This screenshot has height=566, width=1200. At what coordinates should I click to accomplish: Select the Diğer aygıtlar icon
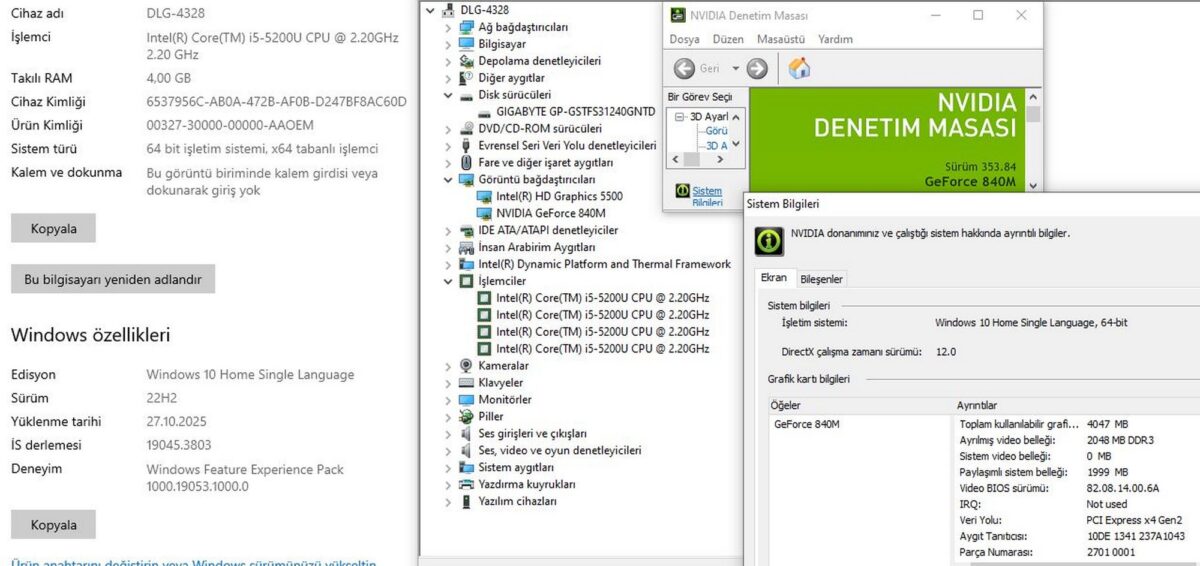tap(466, 78)
